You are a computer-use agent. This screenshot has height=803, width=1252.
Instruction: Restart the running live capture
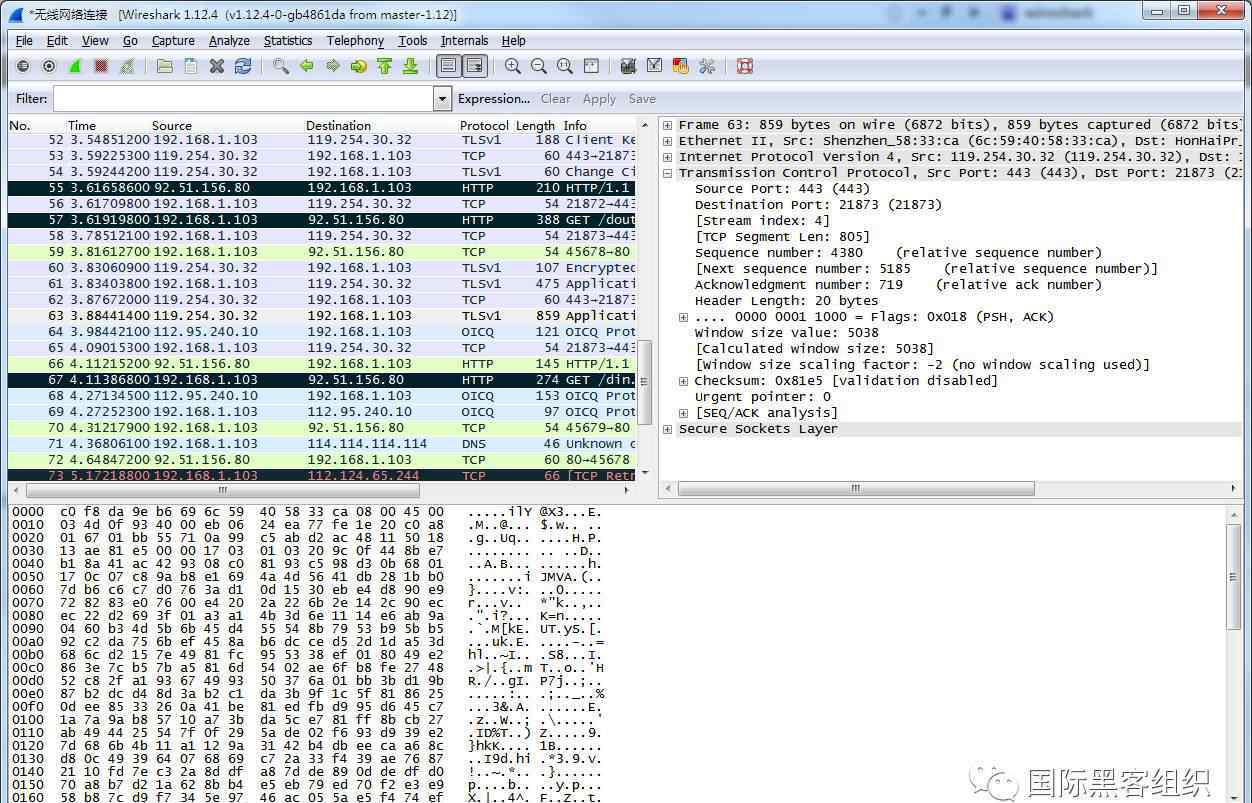(127, 66)
